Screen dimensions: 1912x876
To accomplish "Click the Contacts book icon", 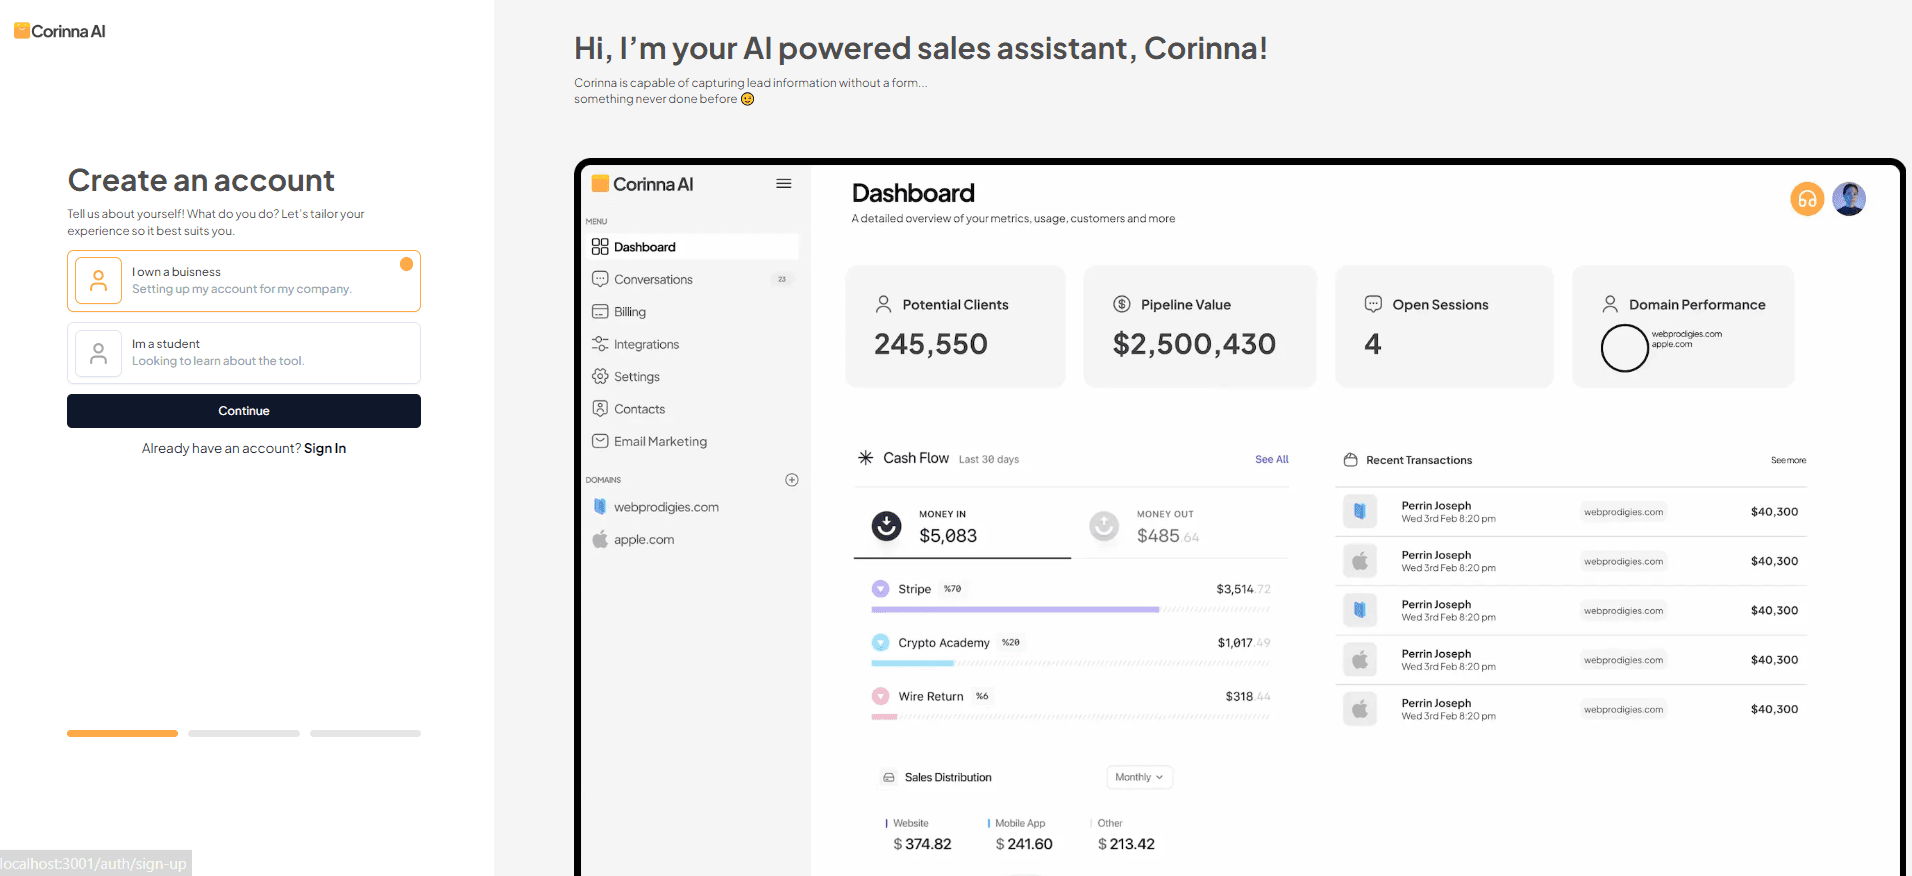I will pyautogui.click(x=600, y=408).
